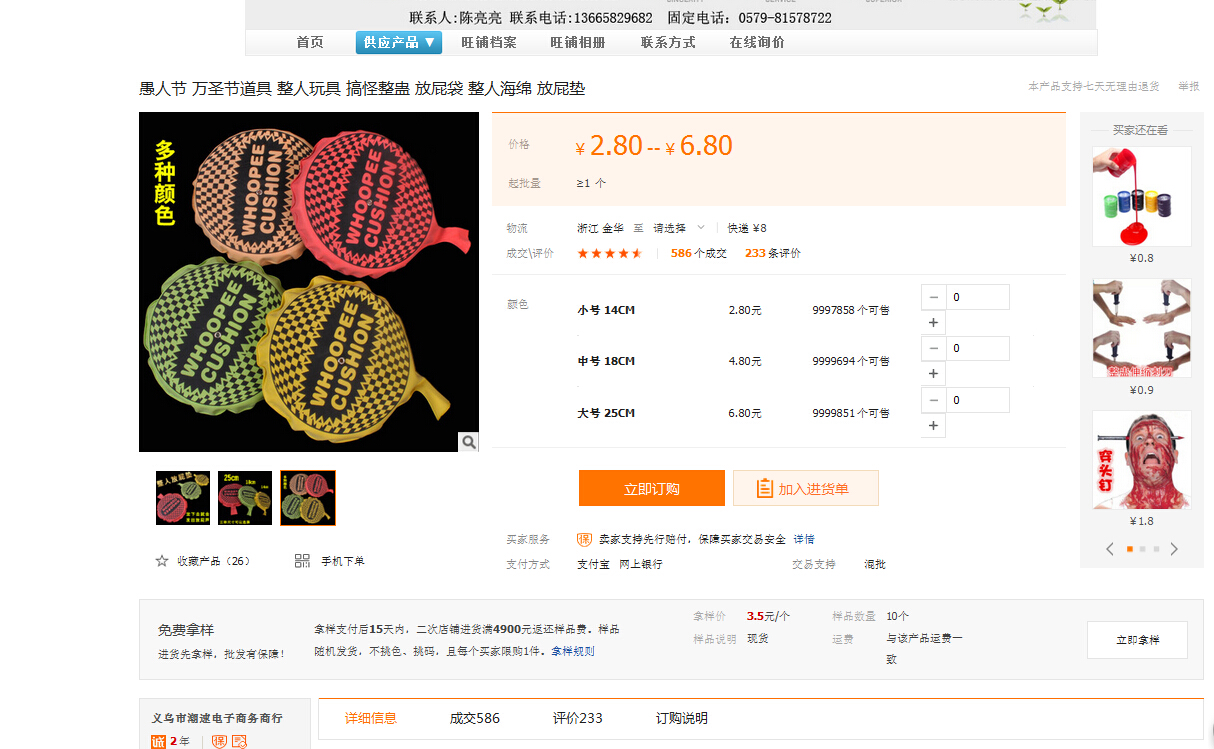
Task: Click quantity input field for 小号 14CM
Action: [977, 297]
